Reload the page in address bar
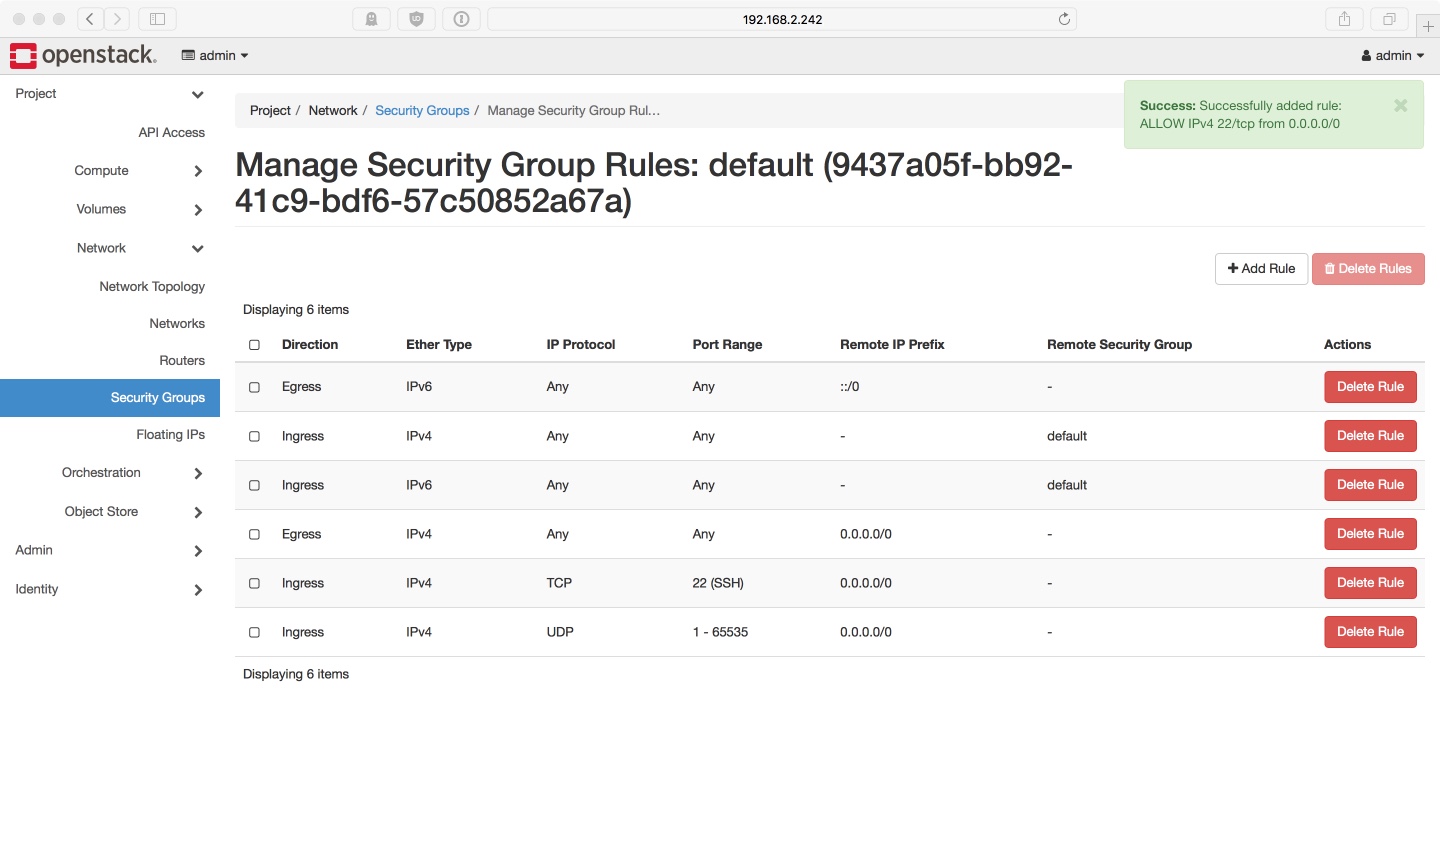This screenshot has width=1440, height=854. tap(1064, 19)
